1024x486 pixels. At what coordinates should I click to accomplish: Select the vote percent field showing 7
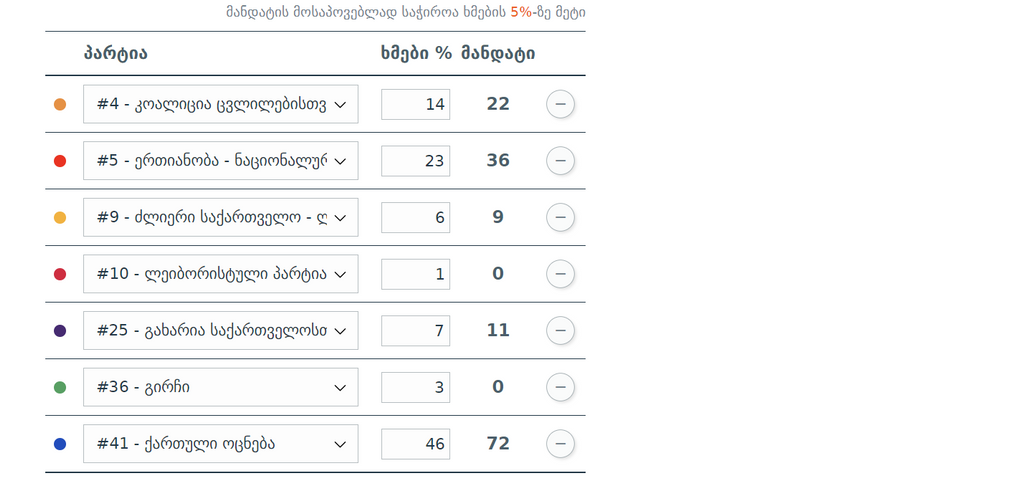(415, 330)
